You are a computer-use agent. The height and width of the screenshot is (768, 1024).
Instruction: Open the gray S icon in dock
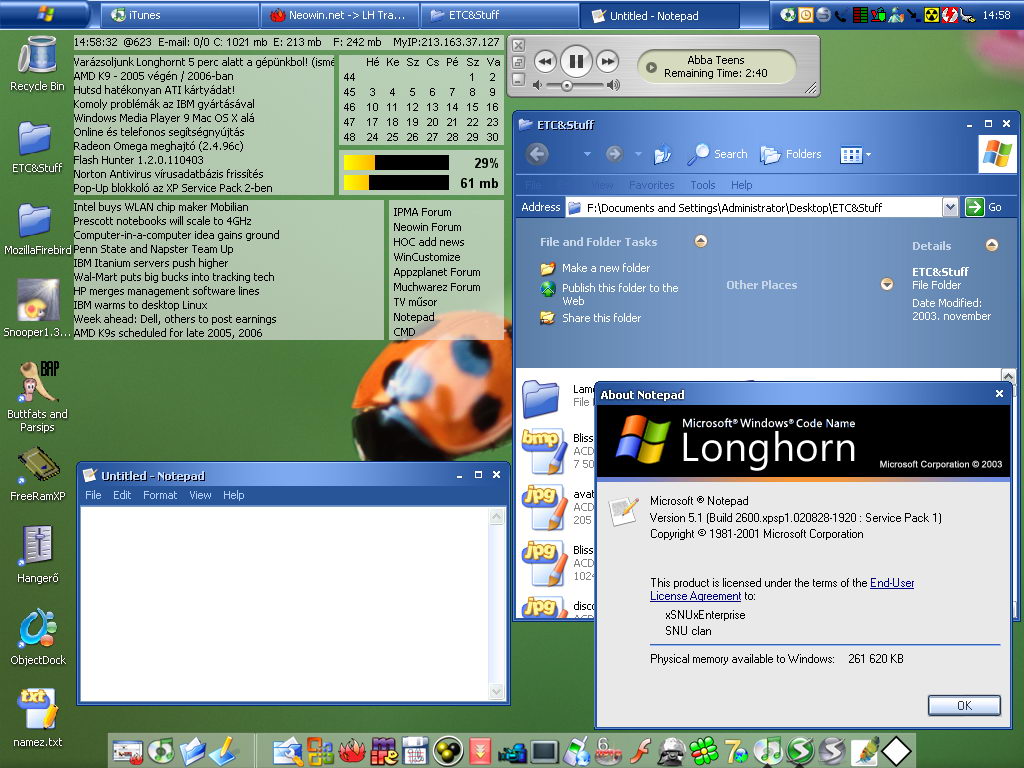832,752
